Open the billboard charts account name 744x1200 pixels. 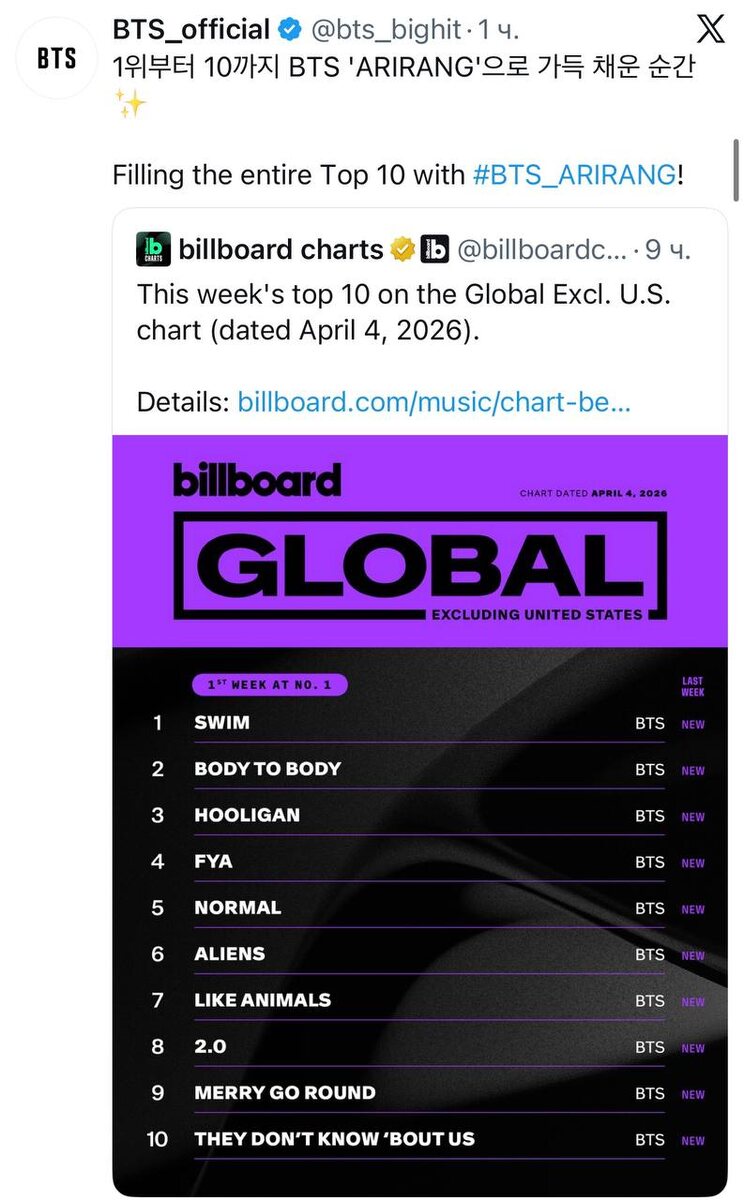(x=281, y=249)
